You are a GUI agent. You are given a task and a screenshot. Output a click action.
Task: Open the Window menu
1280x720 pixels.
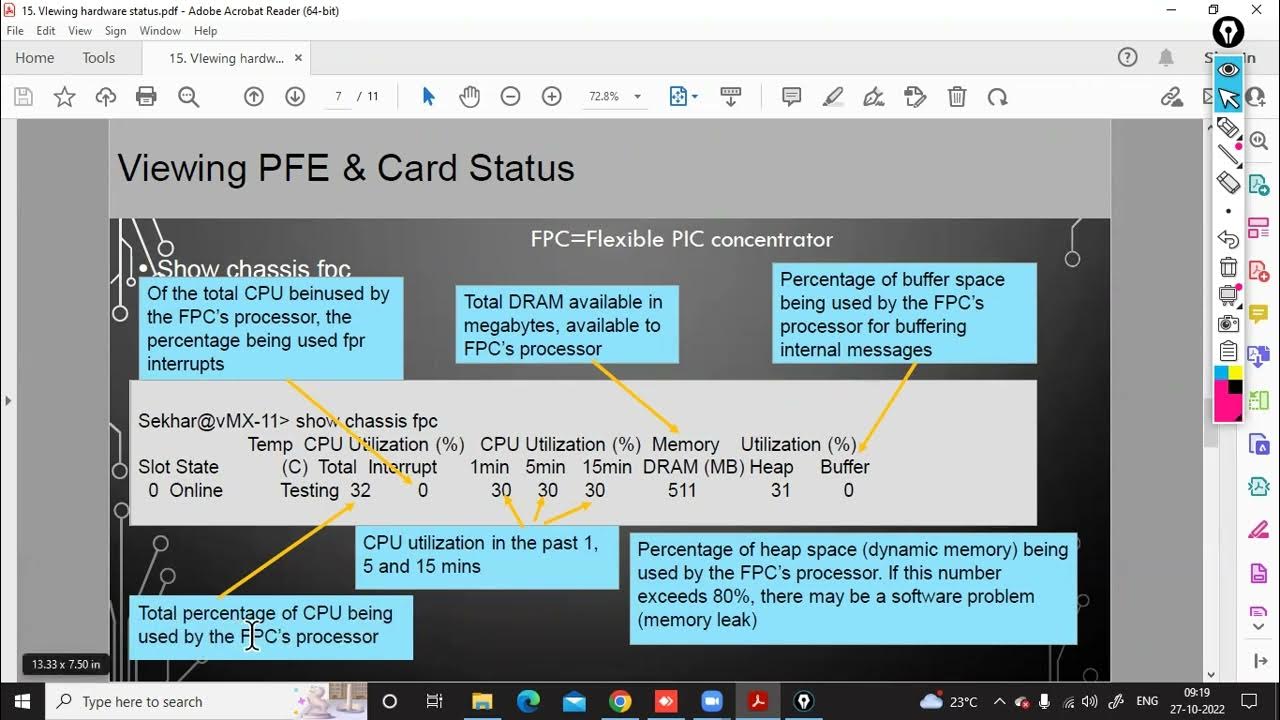(x=160, y=31)
